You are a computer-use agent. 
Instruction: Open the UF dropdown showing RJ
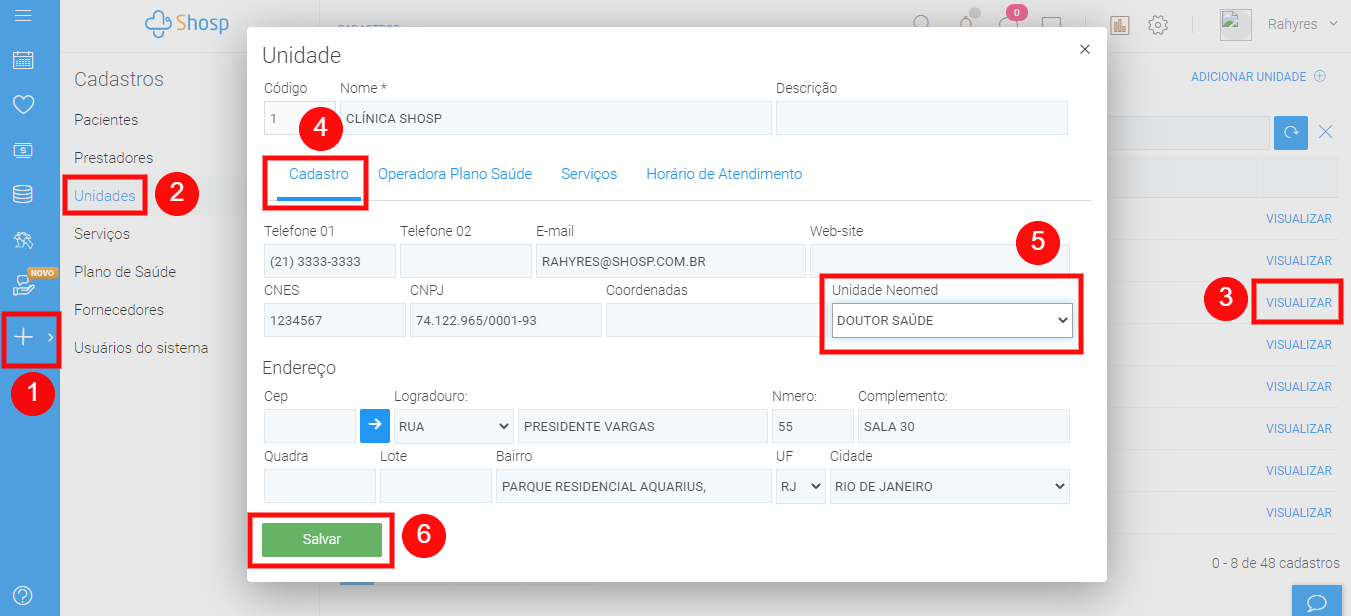click(801, 486)
